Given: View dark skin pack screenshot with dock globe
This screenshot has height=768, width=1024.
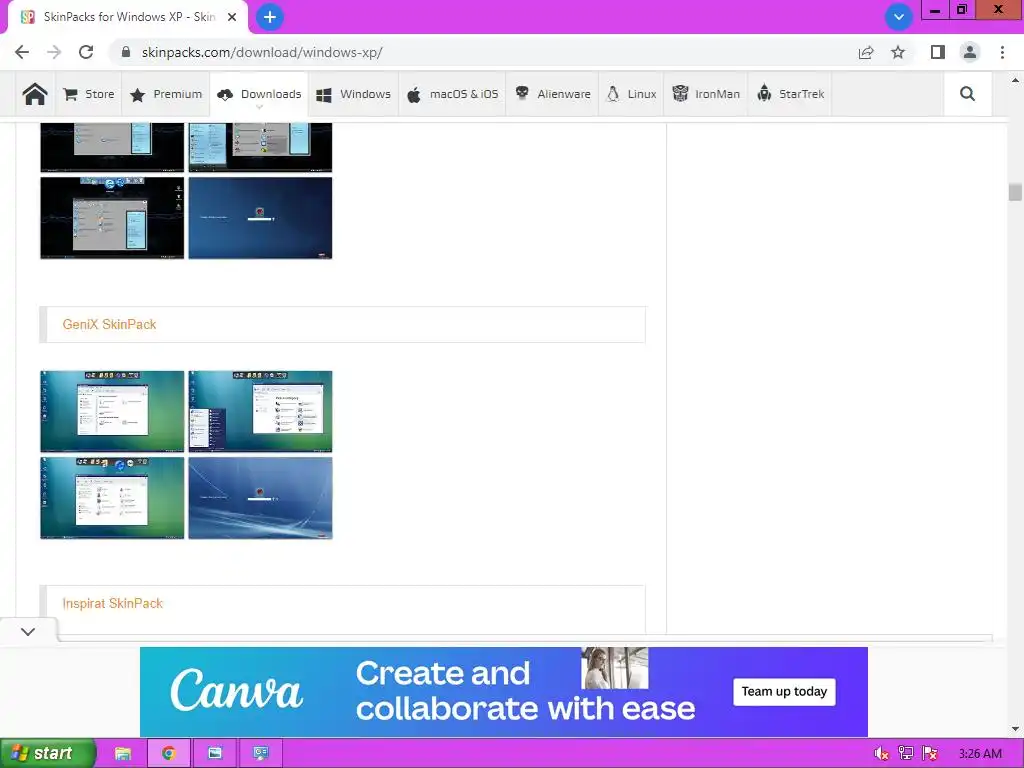Looking at the screenshot, I should [x=112, y=218].
